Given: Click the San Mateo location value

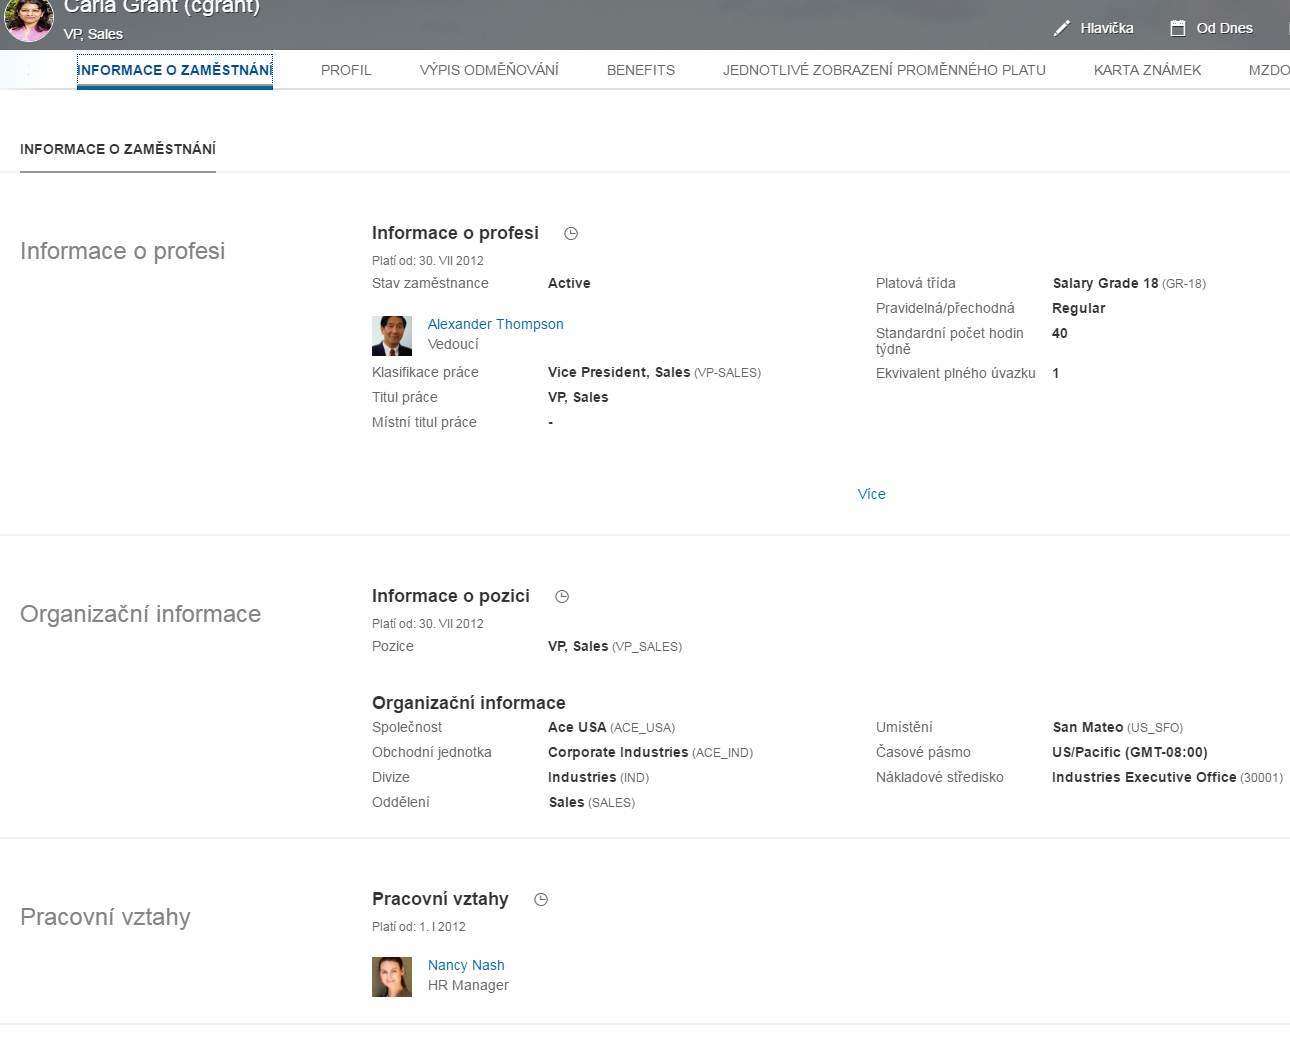Looking at the screenshot, I should (1118, 727).
